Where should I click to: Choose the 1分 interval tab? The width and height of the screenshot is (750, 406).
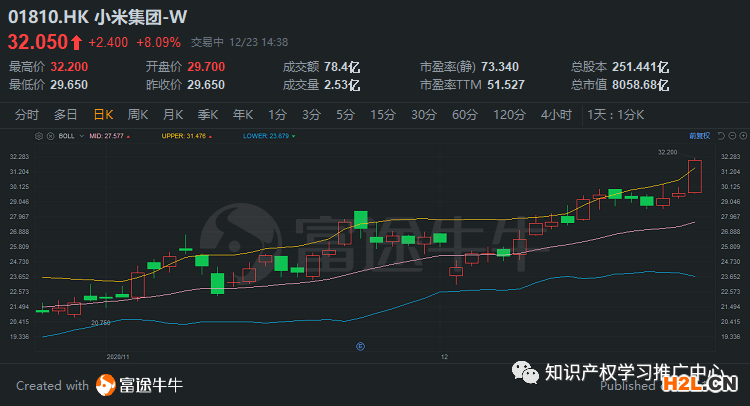[x=277, y=115]
